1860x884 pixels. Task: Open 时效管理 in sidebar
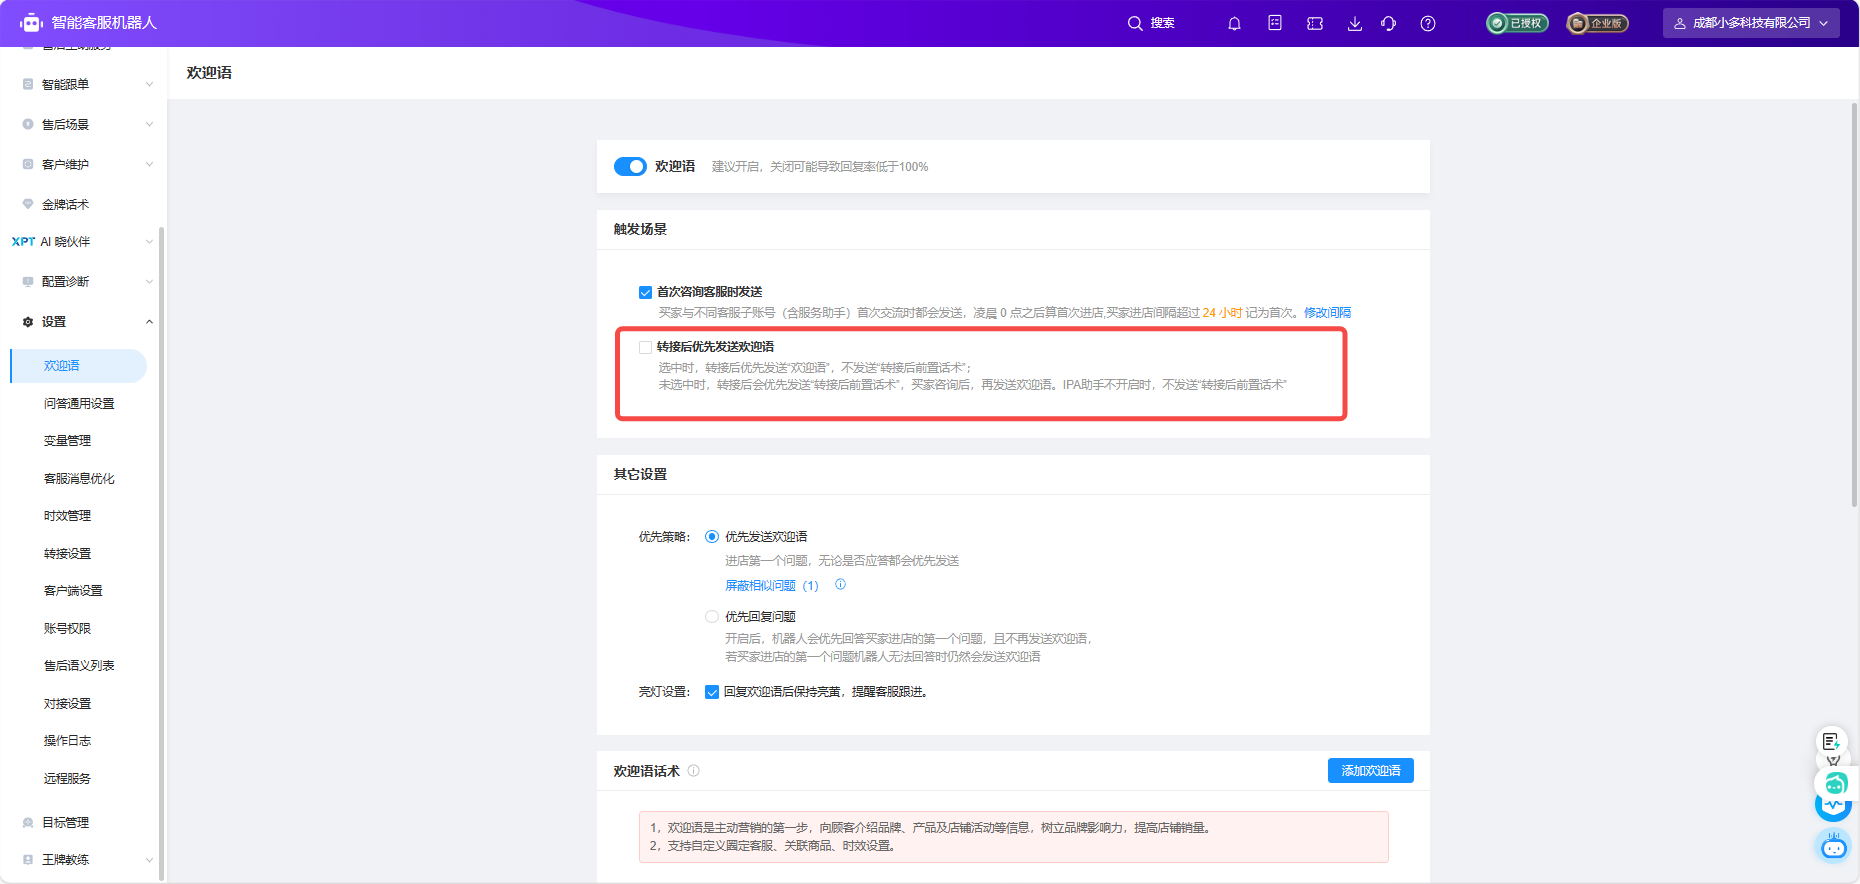click(67, 516)
